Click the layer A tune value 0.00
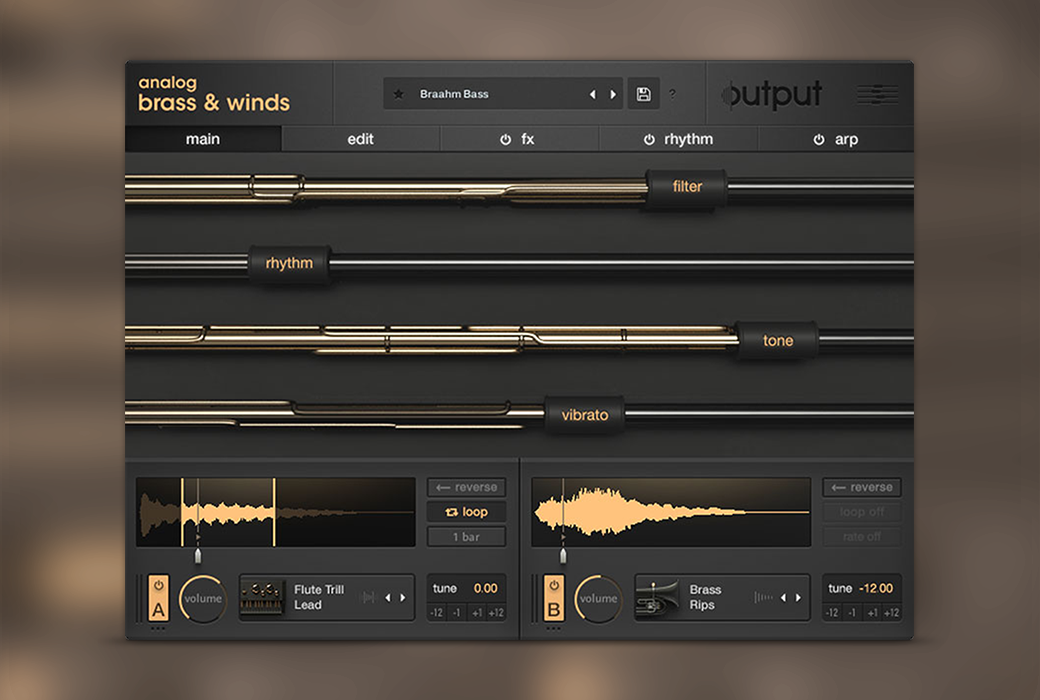This screenshot has width=1040, height=700. point(486,589)
